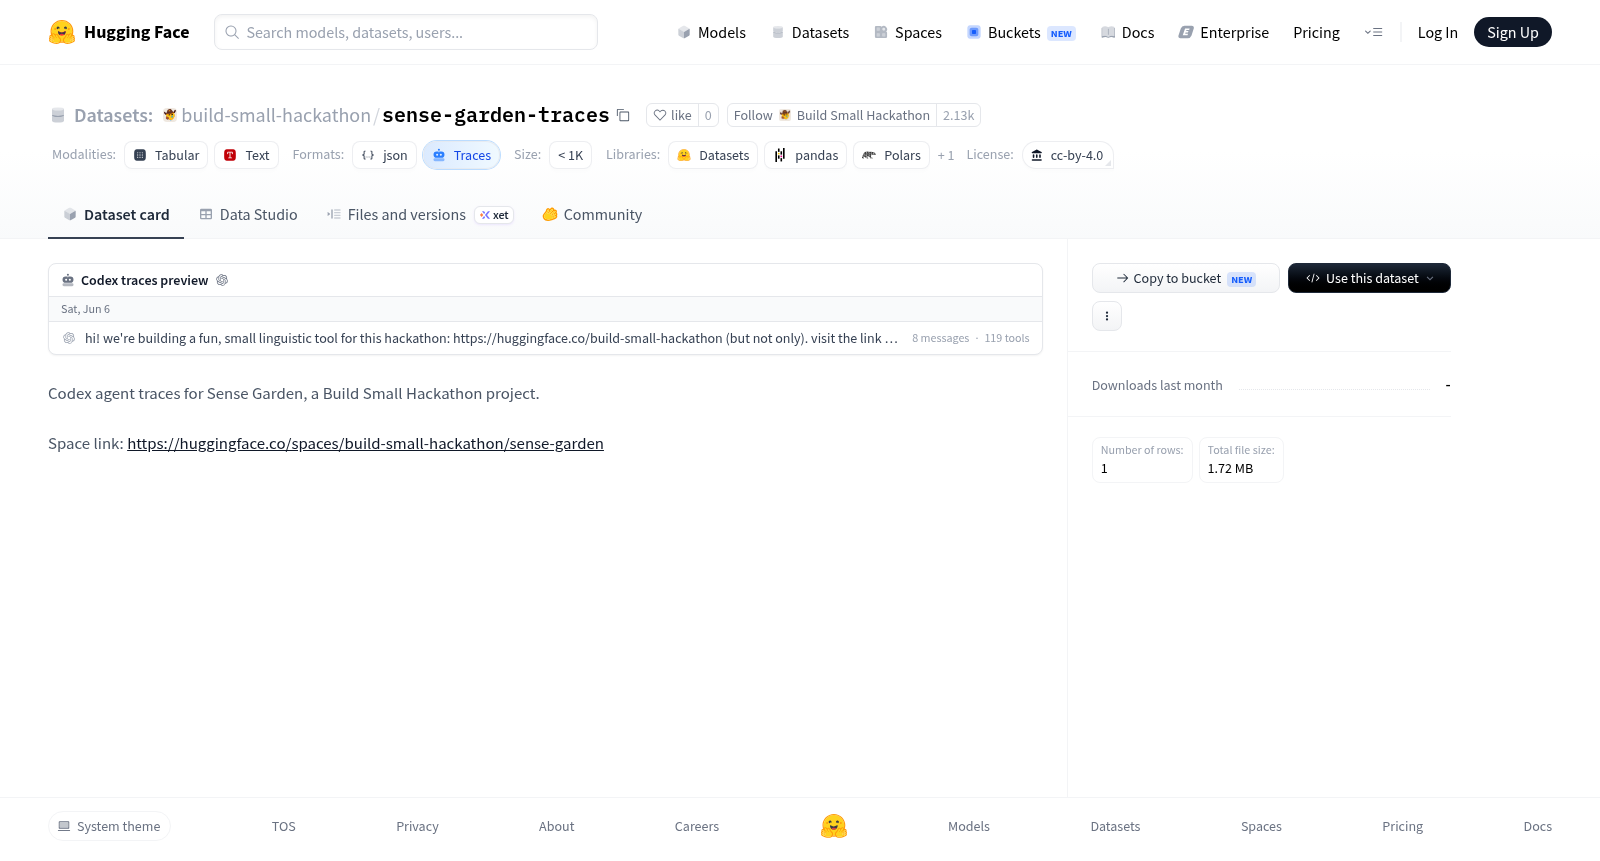
Task: Select the Text modality tag
Action: [x=246, y=155]
